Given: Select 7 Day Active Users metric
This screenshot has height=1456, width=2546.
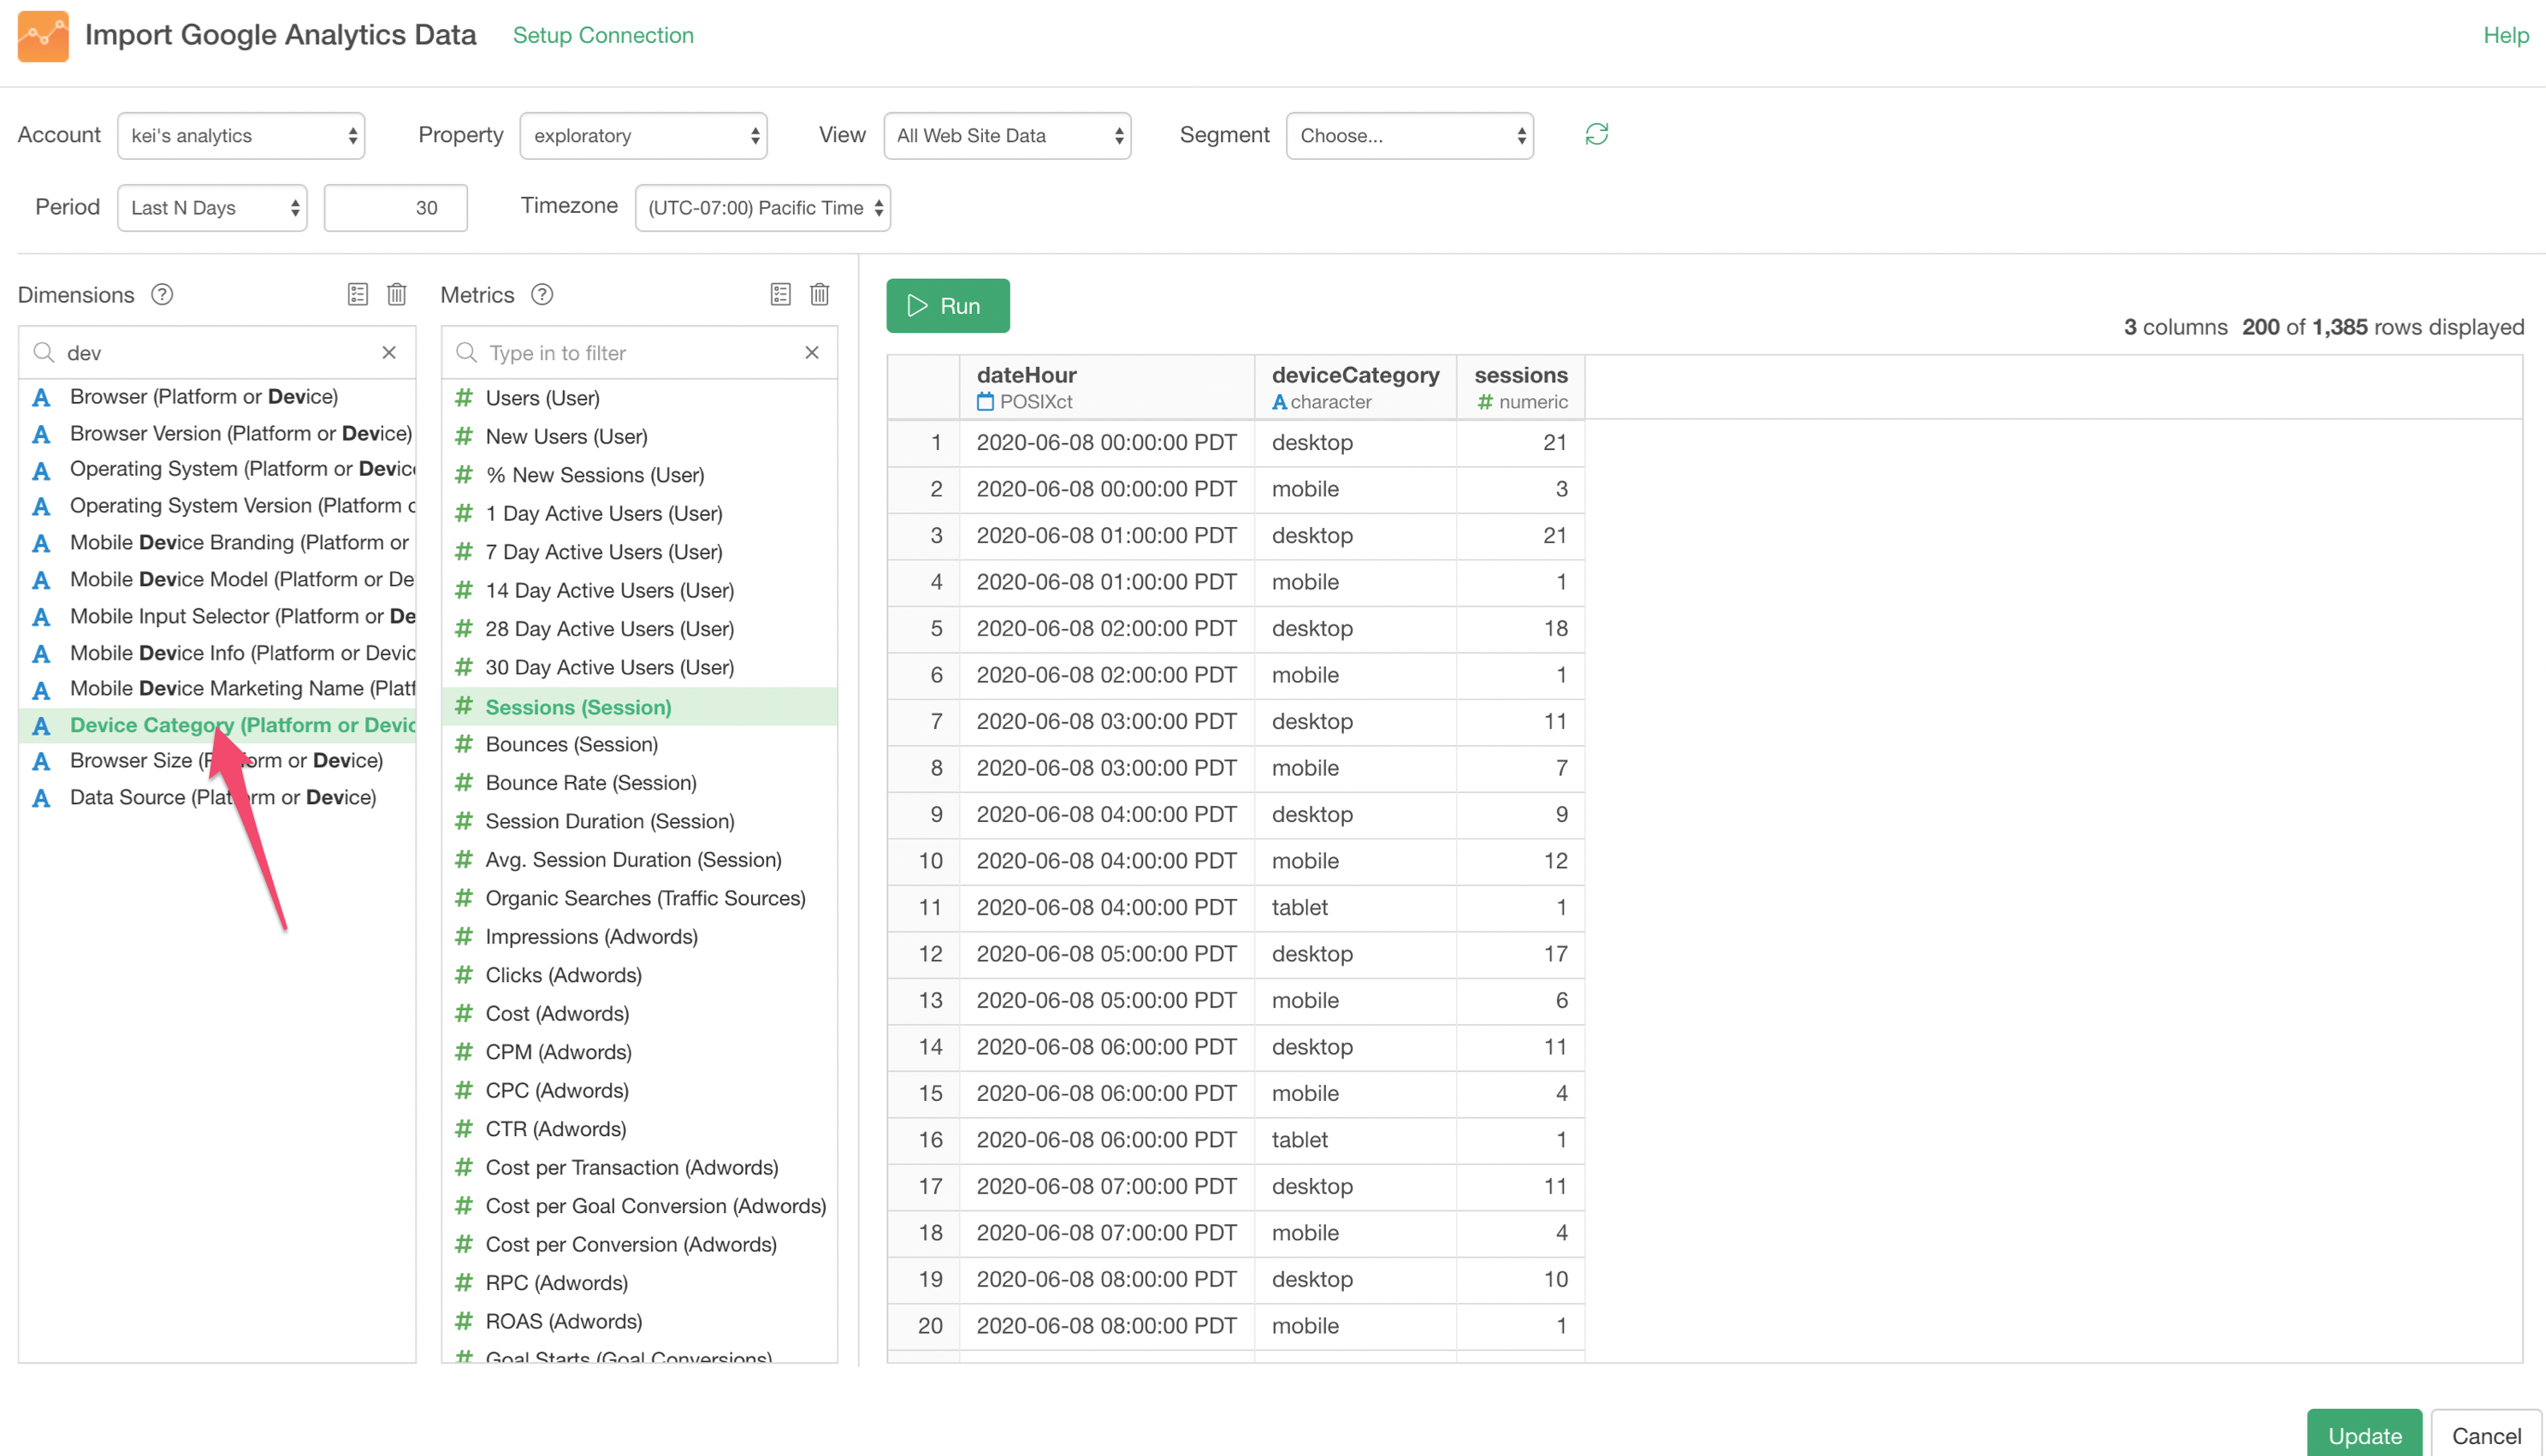Looking at the screenshot, I should point(640,552).
